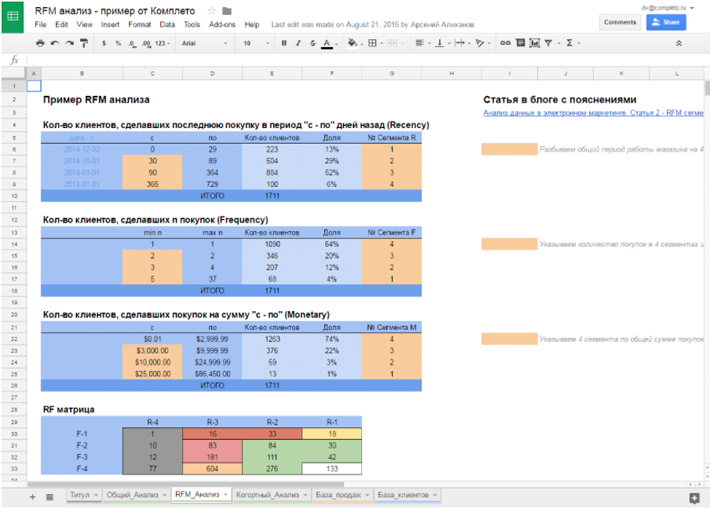Click the cell containing $25,000.00

(x=153, y=374)
